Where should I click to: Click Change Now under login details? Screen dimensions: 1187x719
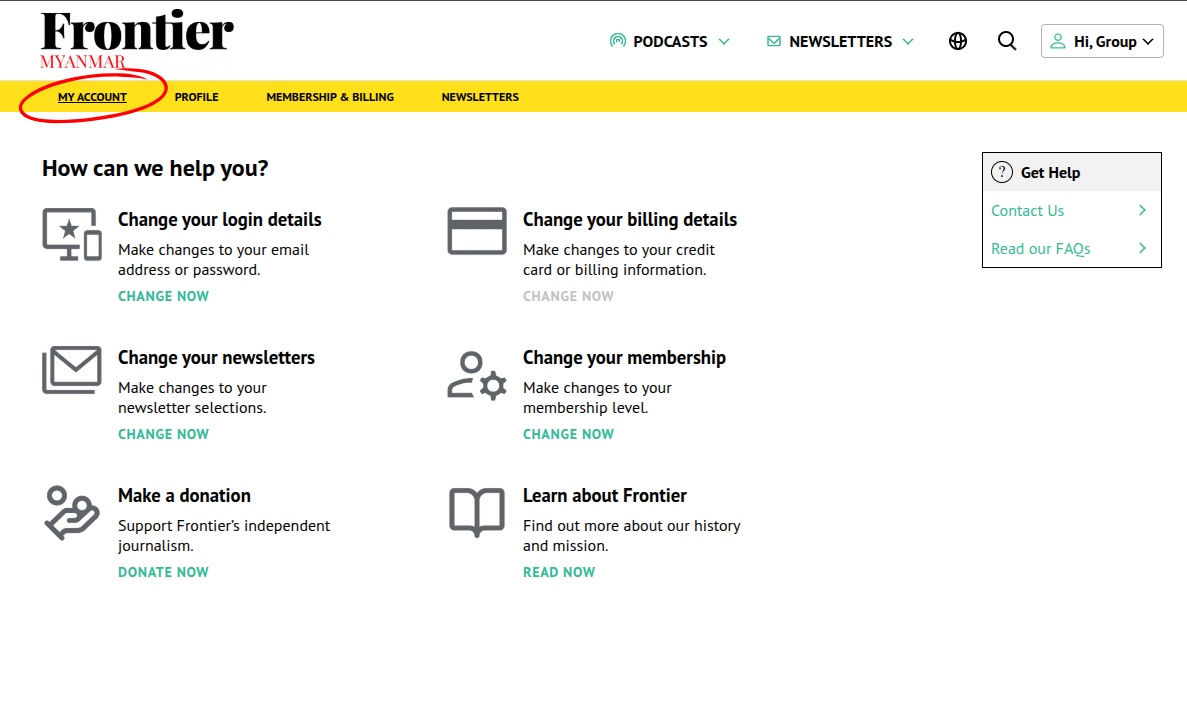coord(164,296)
